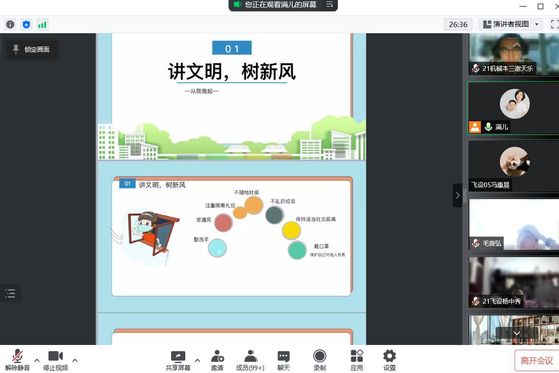Image resolution: width=559 pixels, height=373 pixels.
Task: Open the settings (设置) gear
Action: click(x=389, y=360)
